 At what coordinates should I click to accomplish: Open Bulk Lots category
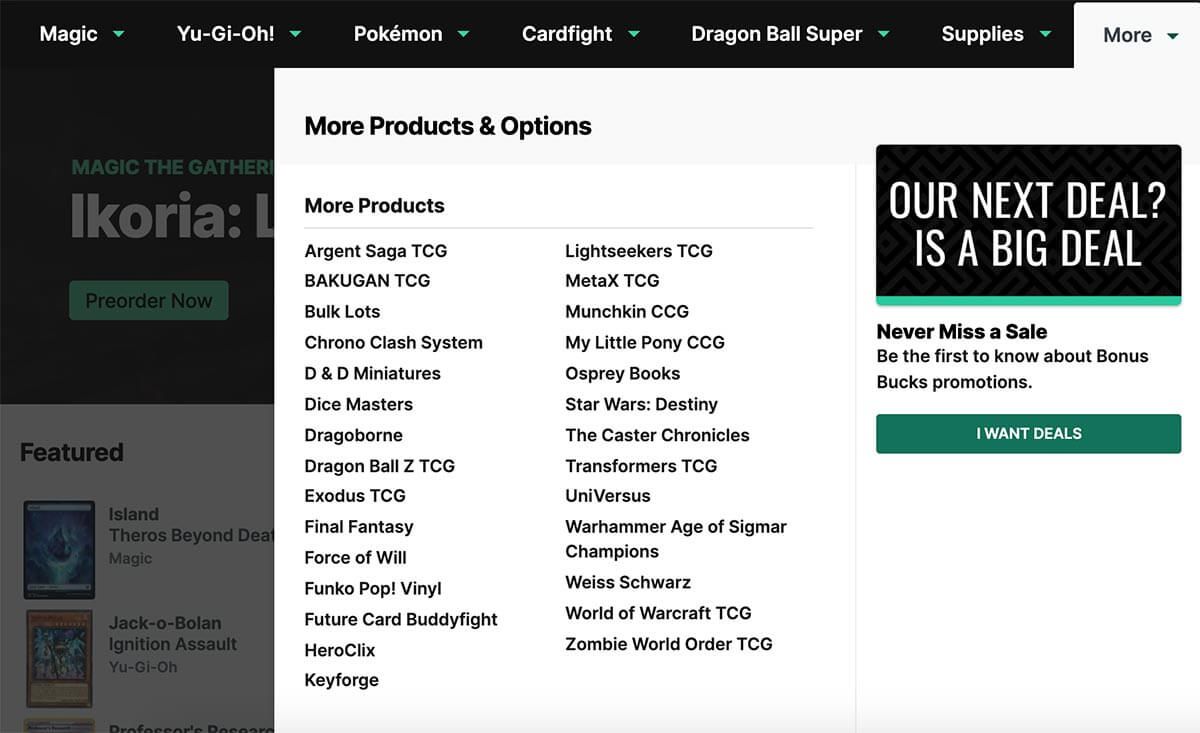pos(342,312)
